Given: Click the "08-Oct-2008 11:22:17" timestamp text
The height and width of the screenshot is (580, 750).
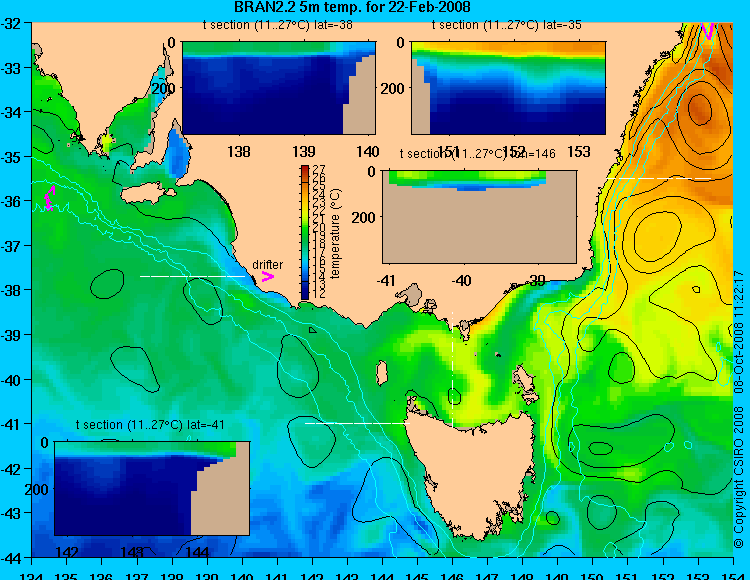Looking at the screenshot, I should coord(739,332).
